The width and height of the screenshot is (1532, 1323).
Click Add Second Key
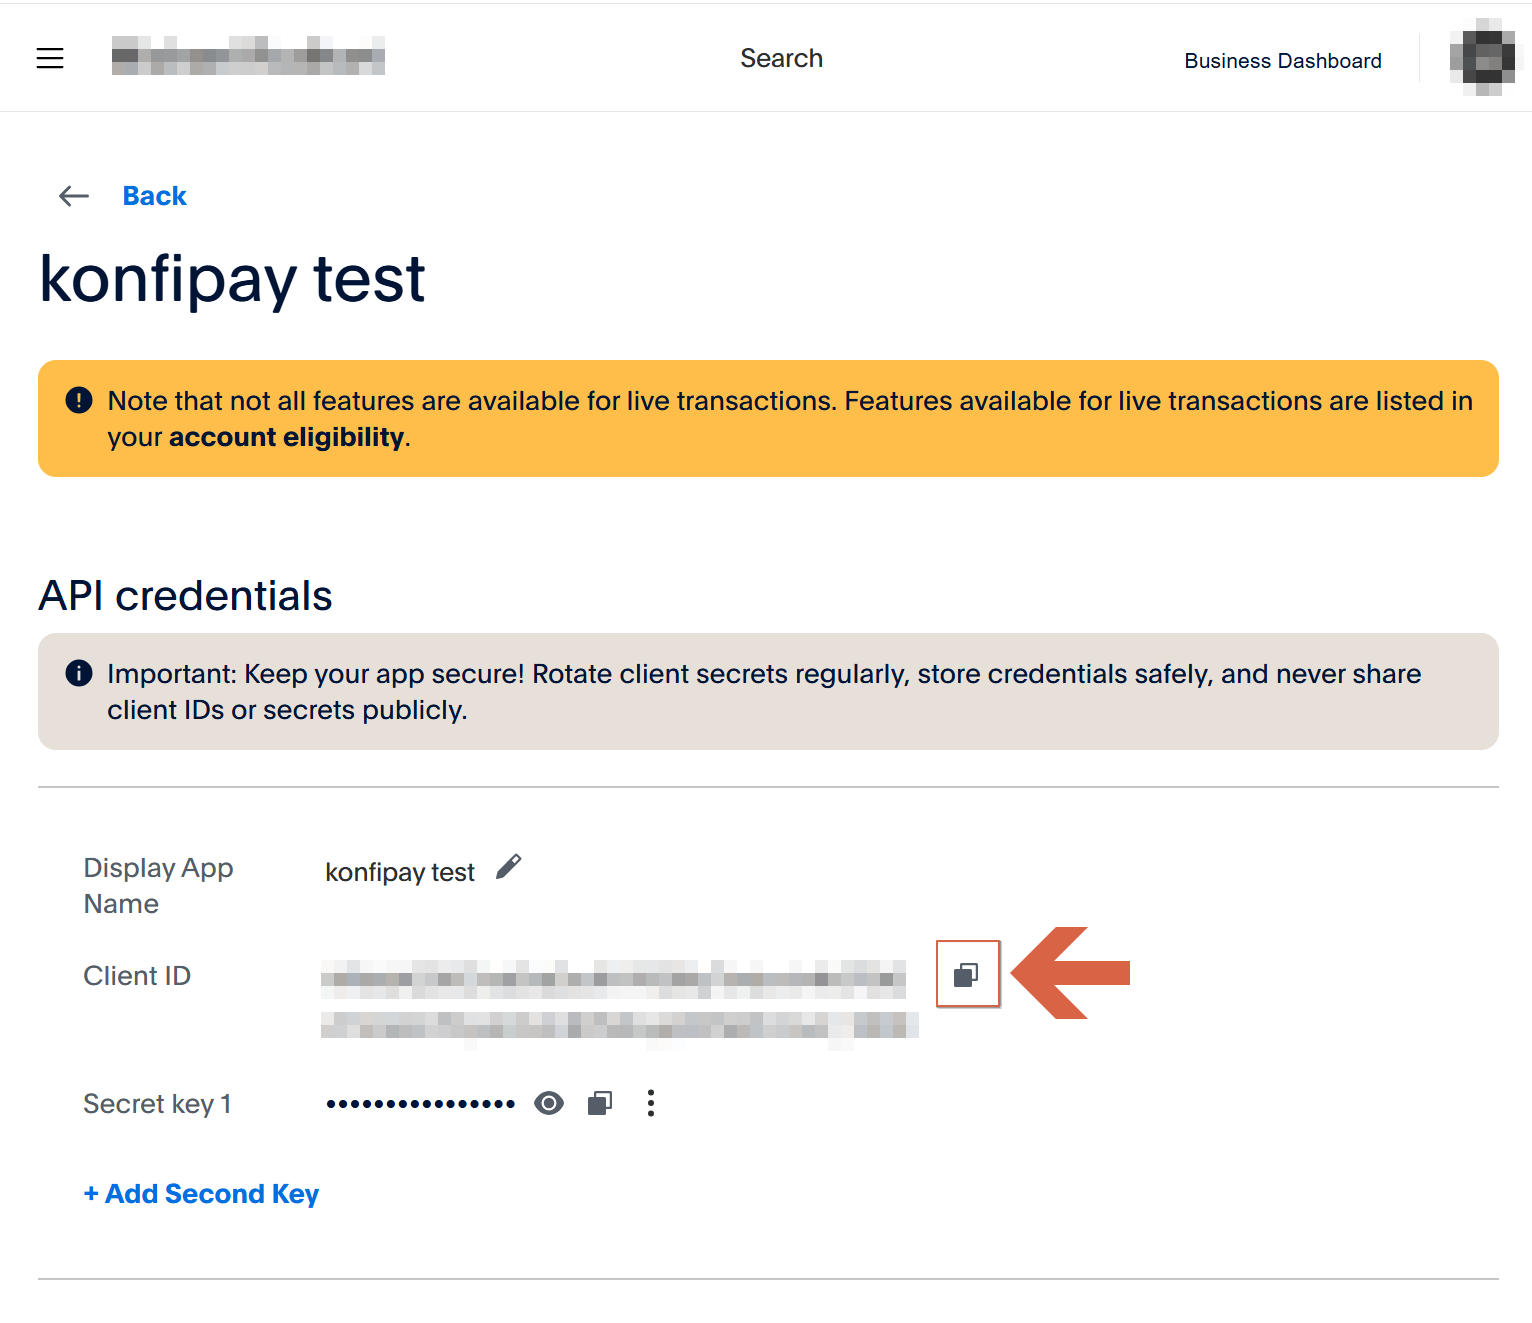tap(202, 1194)
